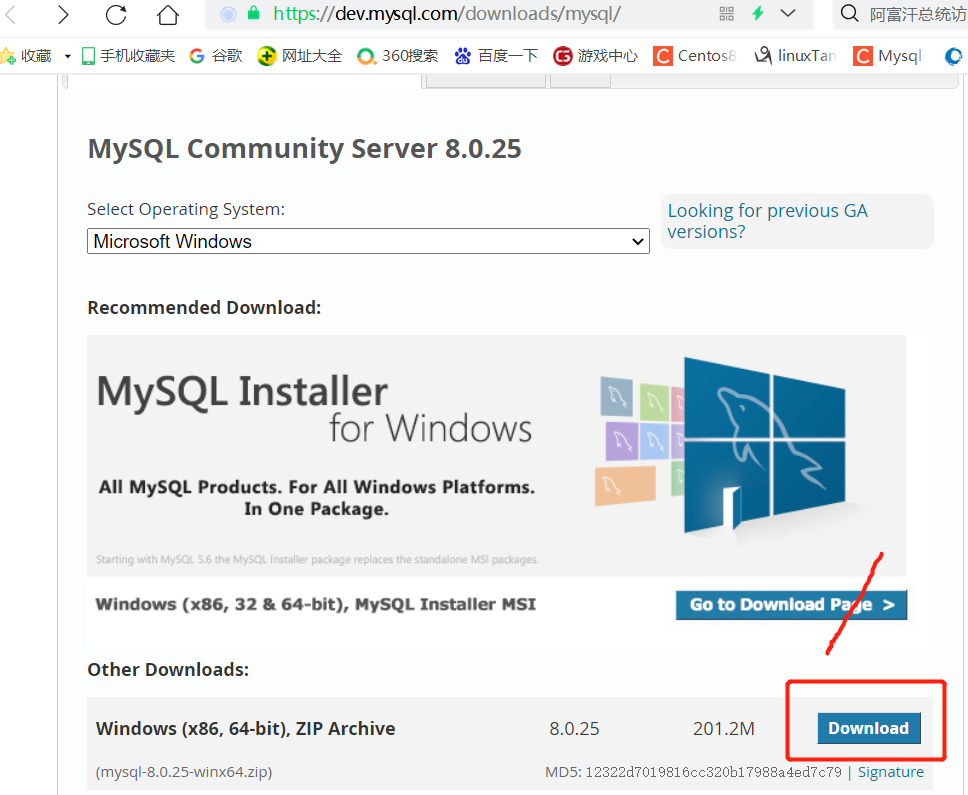The image size is (968, 795).
Task: Click the green lightning speed-mode icon
Action: click(758, 13)
